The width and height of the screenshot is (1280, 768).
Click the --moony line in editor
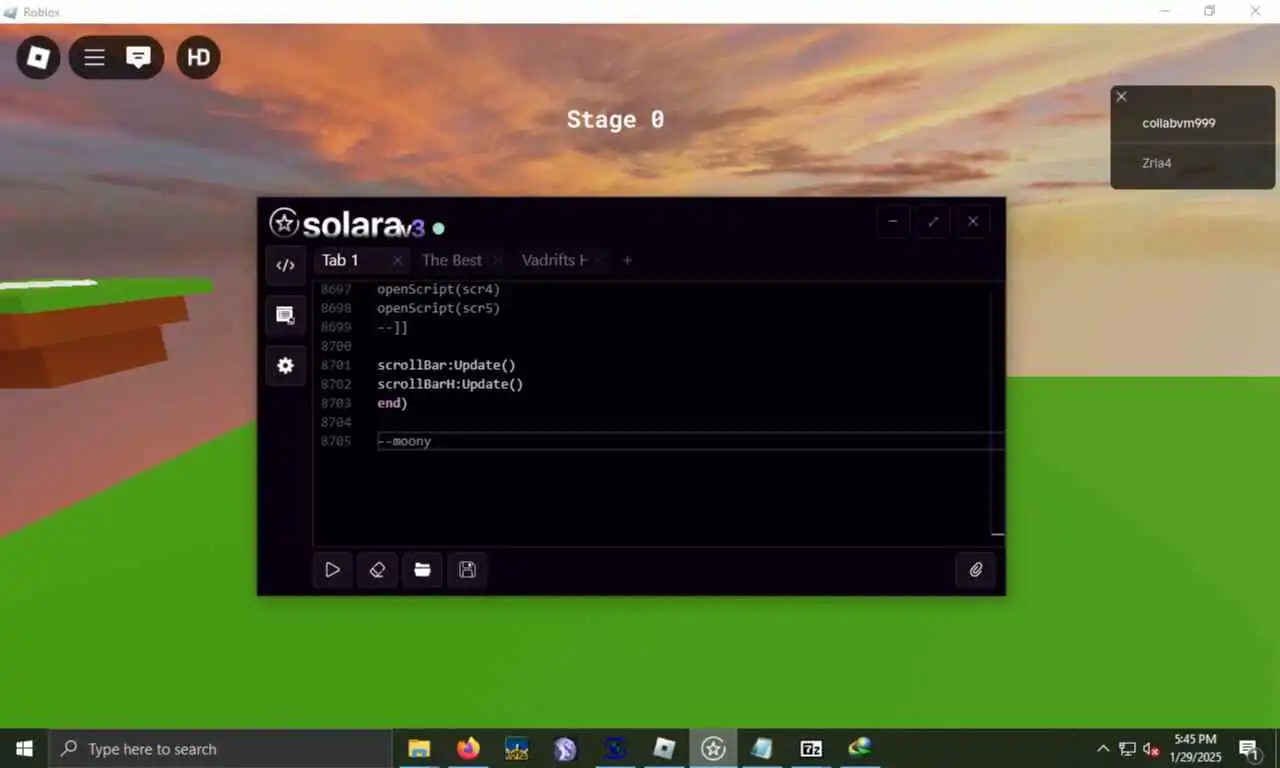[404, 441]
